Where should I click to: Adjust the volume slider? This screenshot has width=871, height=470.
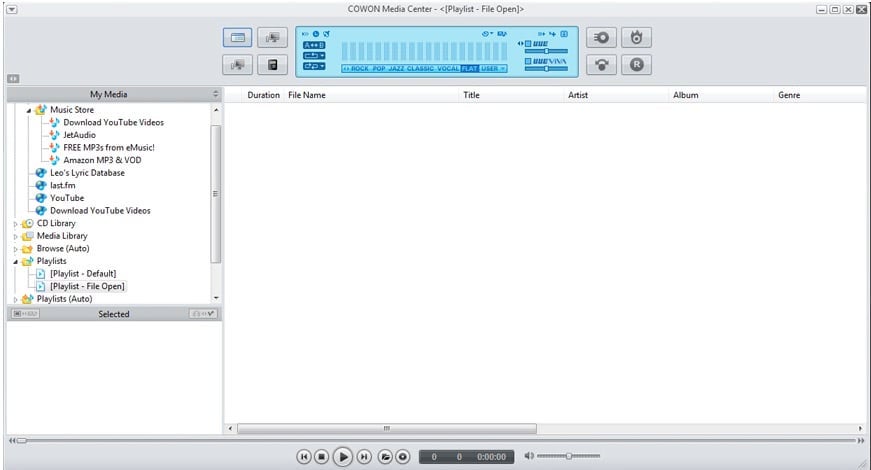coord(568,456)
